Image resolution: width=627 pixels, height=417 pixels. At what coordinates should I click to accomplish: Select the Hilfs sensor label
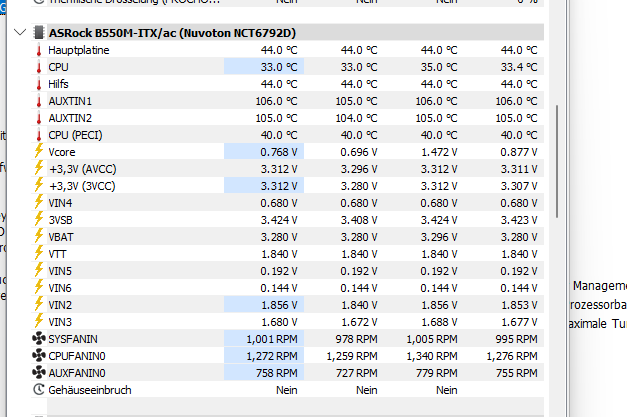pos(58,84)
